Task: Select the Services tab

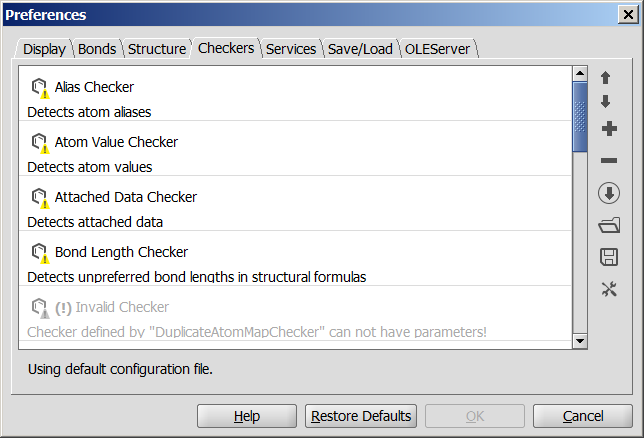Action: (290, 49)
